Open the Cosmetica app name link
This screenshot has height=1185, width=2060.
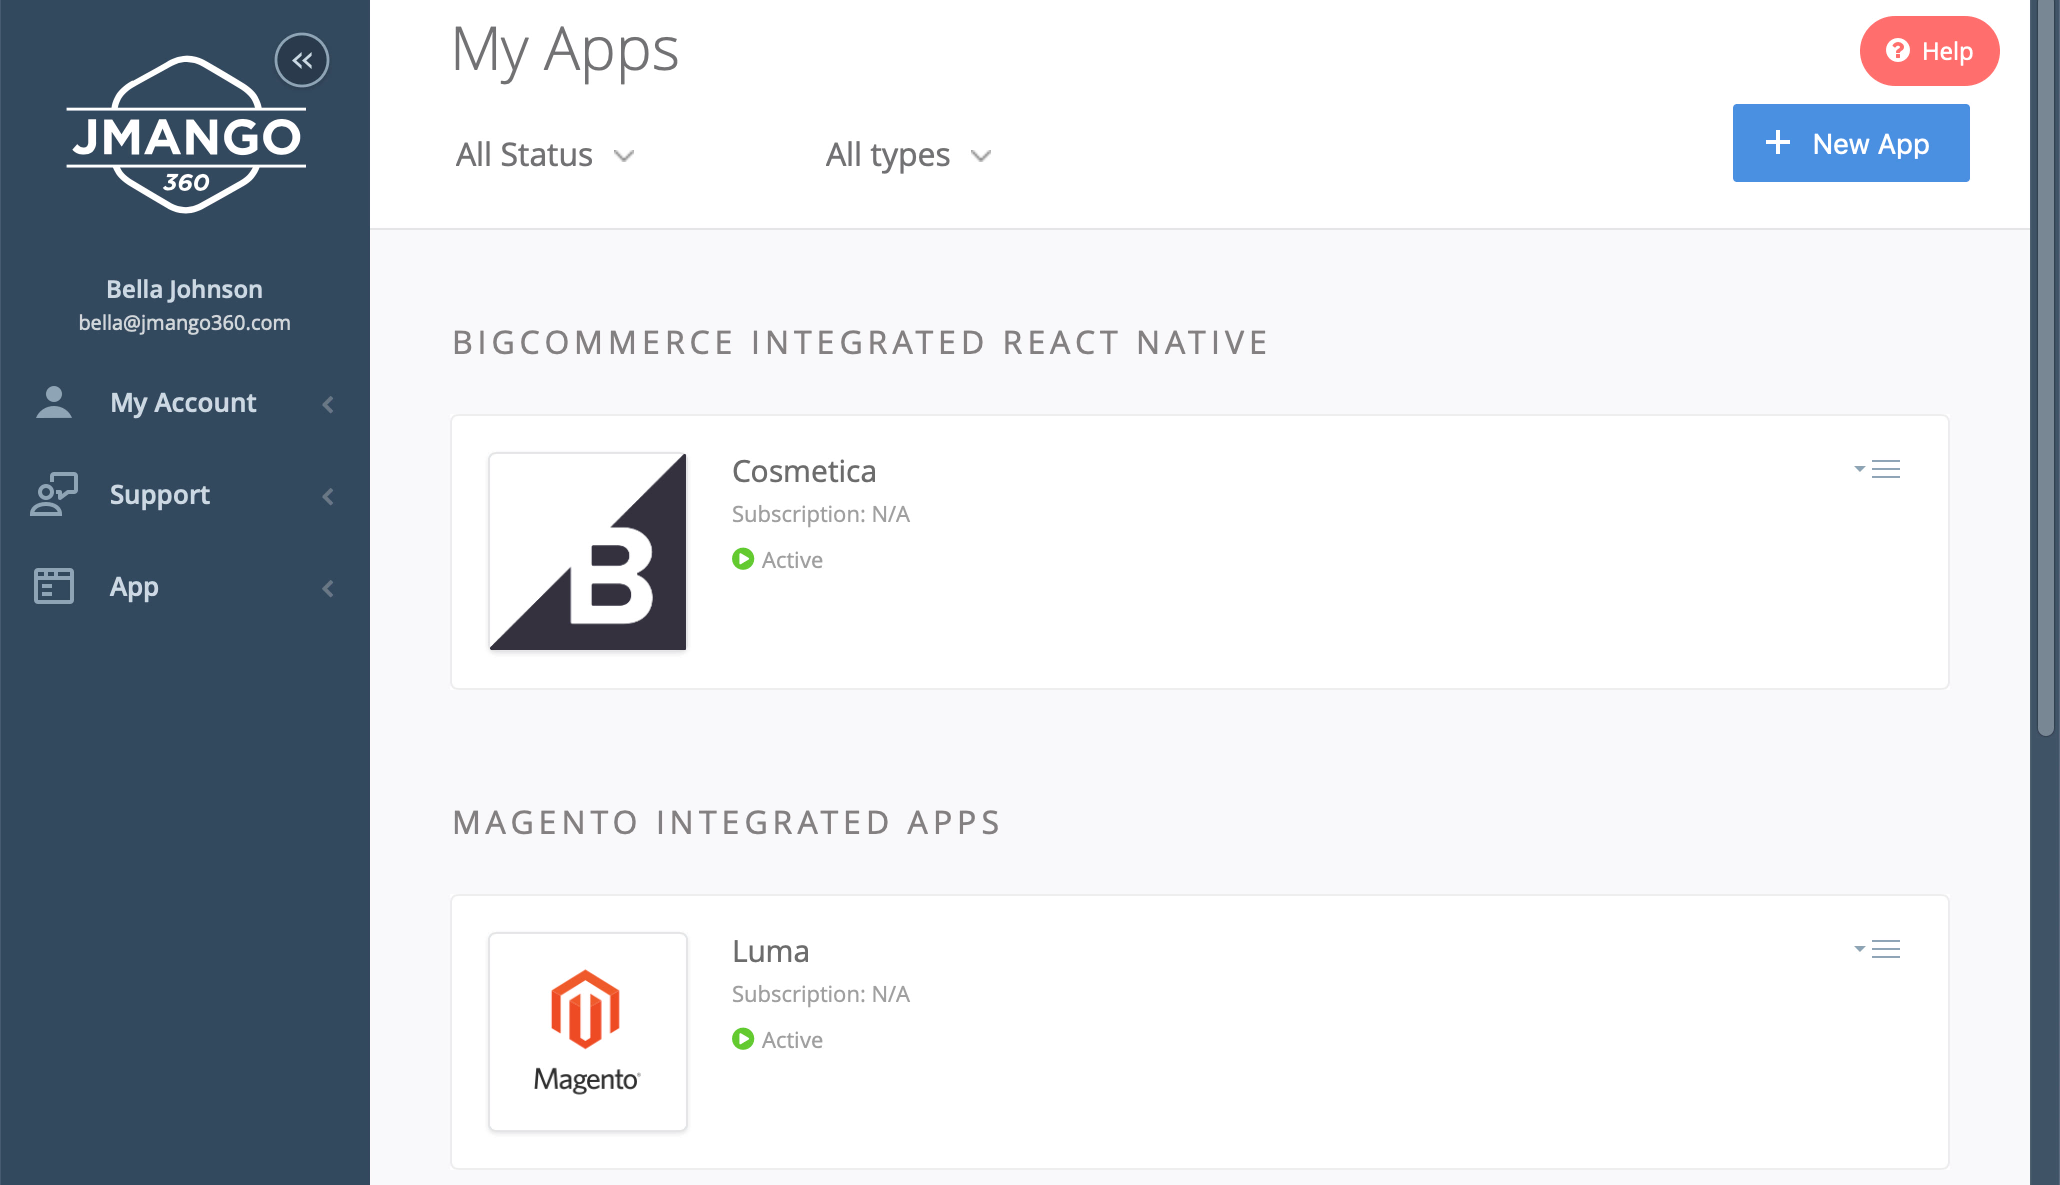click(x=803, y=471)
